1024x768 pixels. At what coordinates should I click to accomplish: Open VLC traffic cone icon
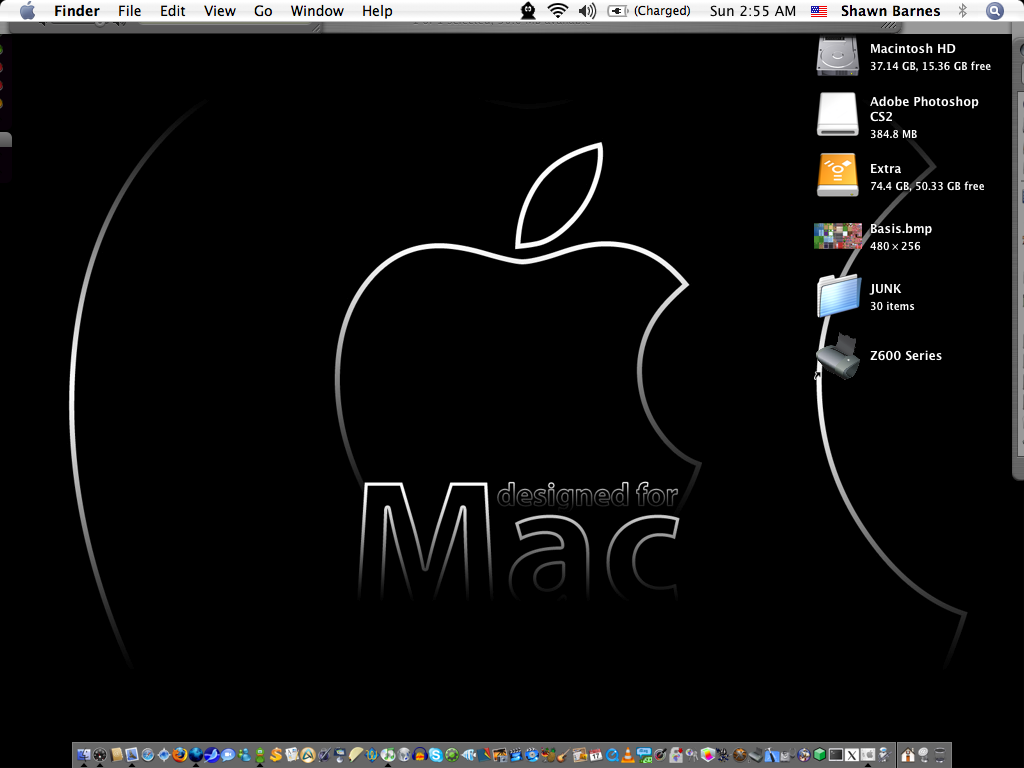[x=628, y=756]
